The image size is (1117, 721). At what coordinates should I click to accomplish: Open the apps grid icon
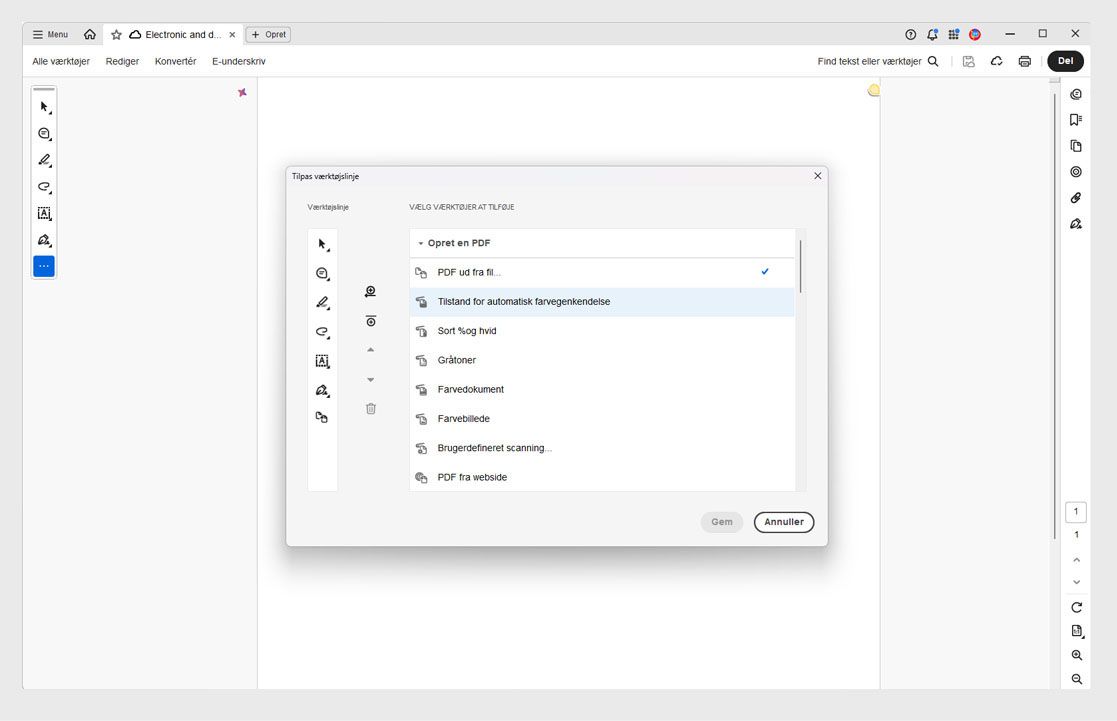pyautogui.click(x=954, y=34)
